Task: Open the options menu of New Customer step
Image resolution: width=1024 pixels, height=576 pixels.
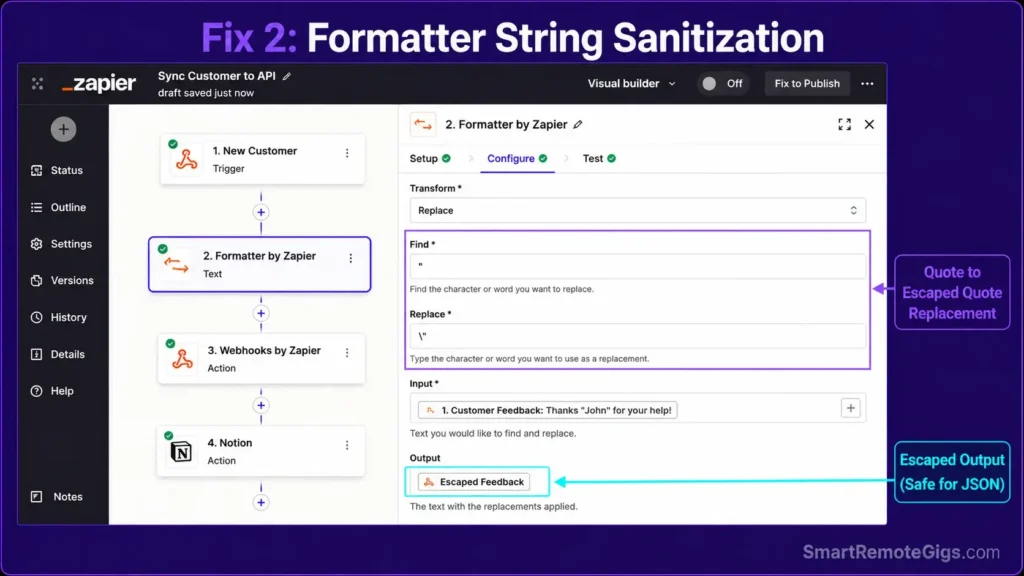Action: 347,153
